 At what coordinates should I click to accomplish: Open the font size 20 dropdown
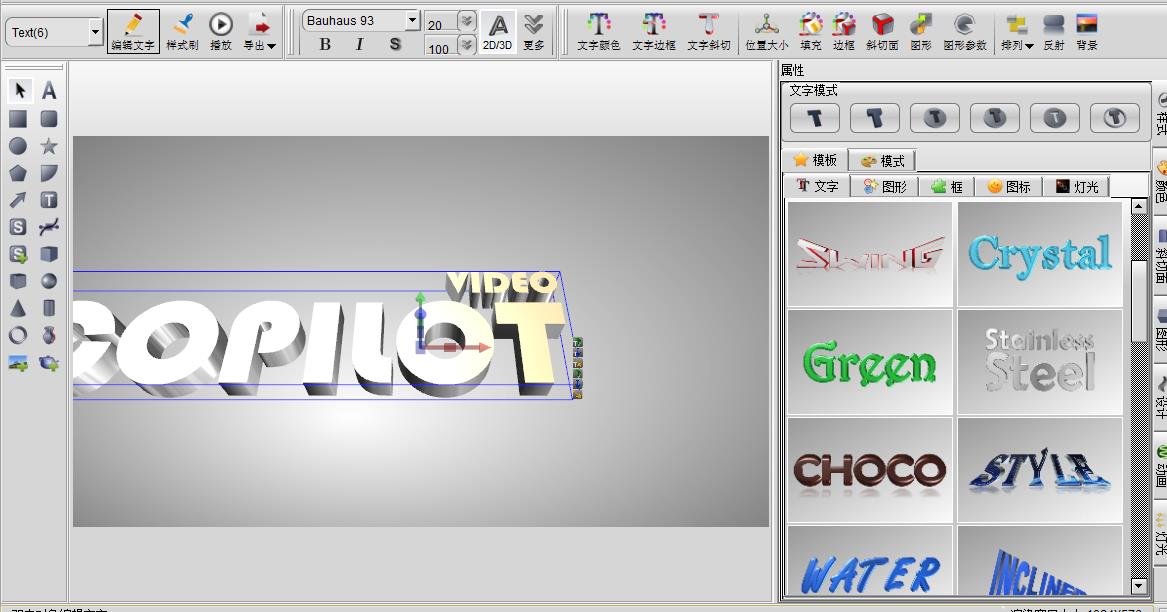(x=467, y=21)
